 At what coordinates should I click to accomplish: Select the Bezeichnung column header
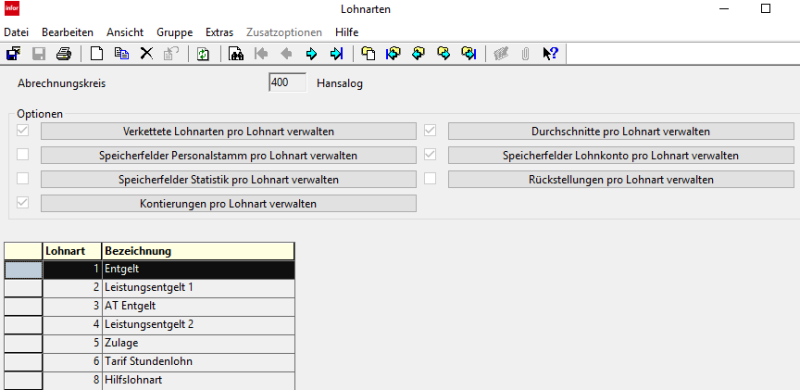pos(198,251)
